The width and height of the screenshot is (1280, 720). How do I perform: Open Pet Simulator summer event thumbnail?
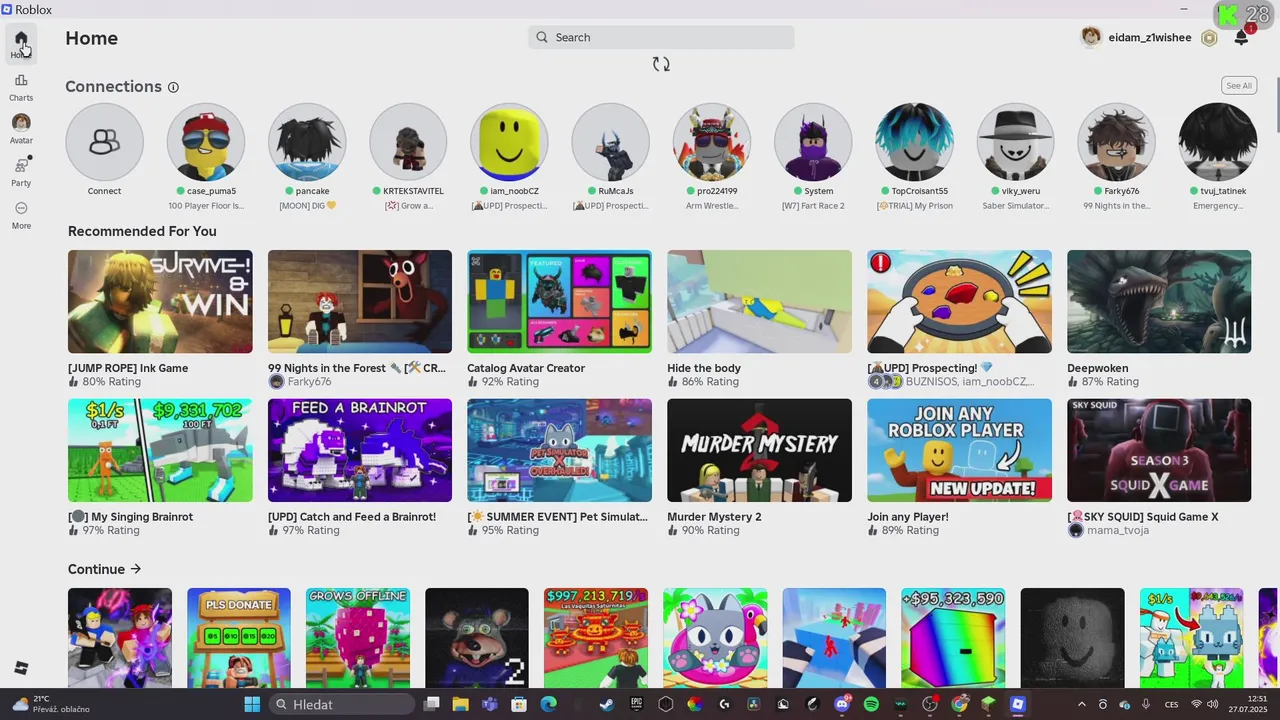(560, 450)
